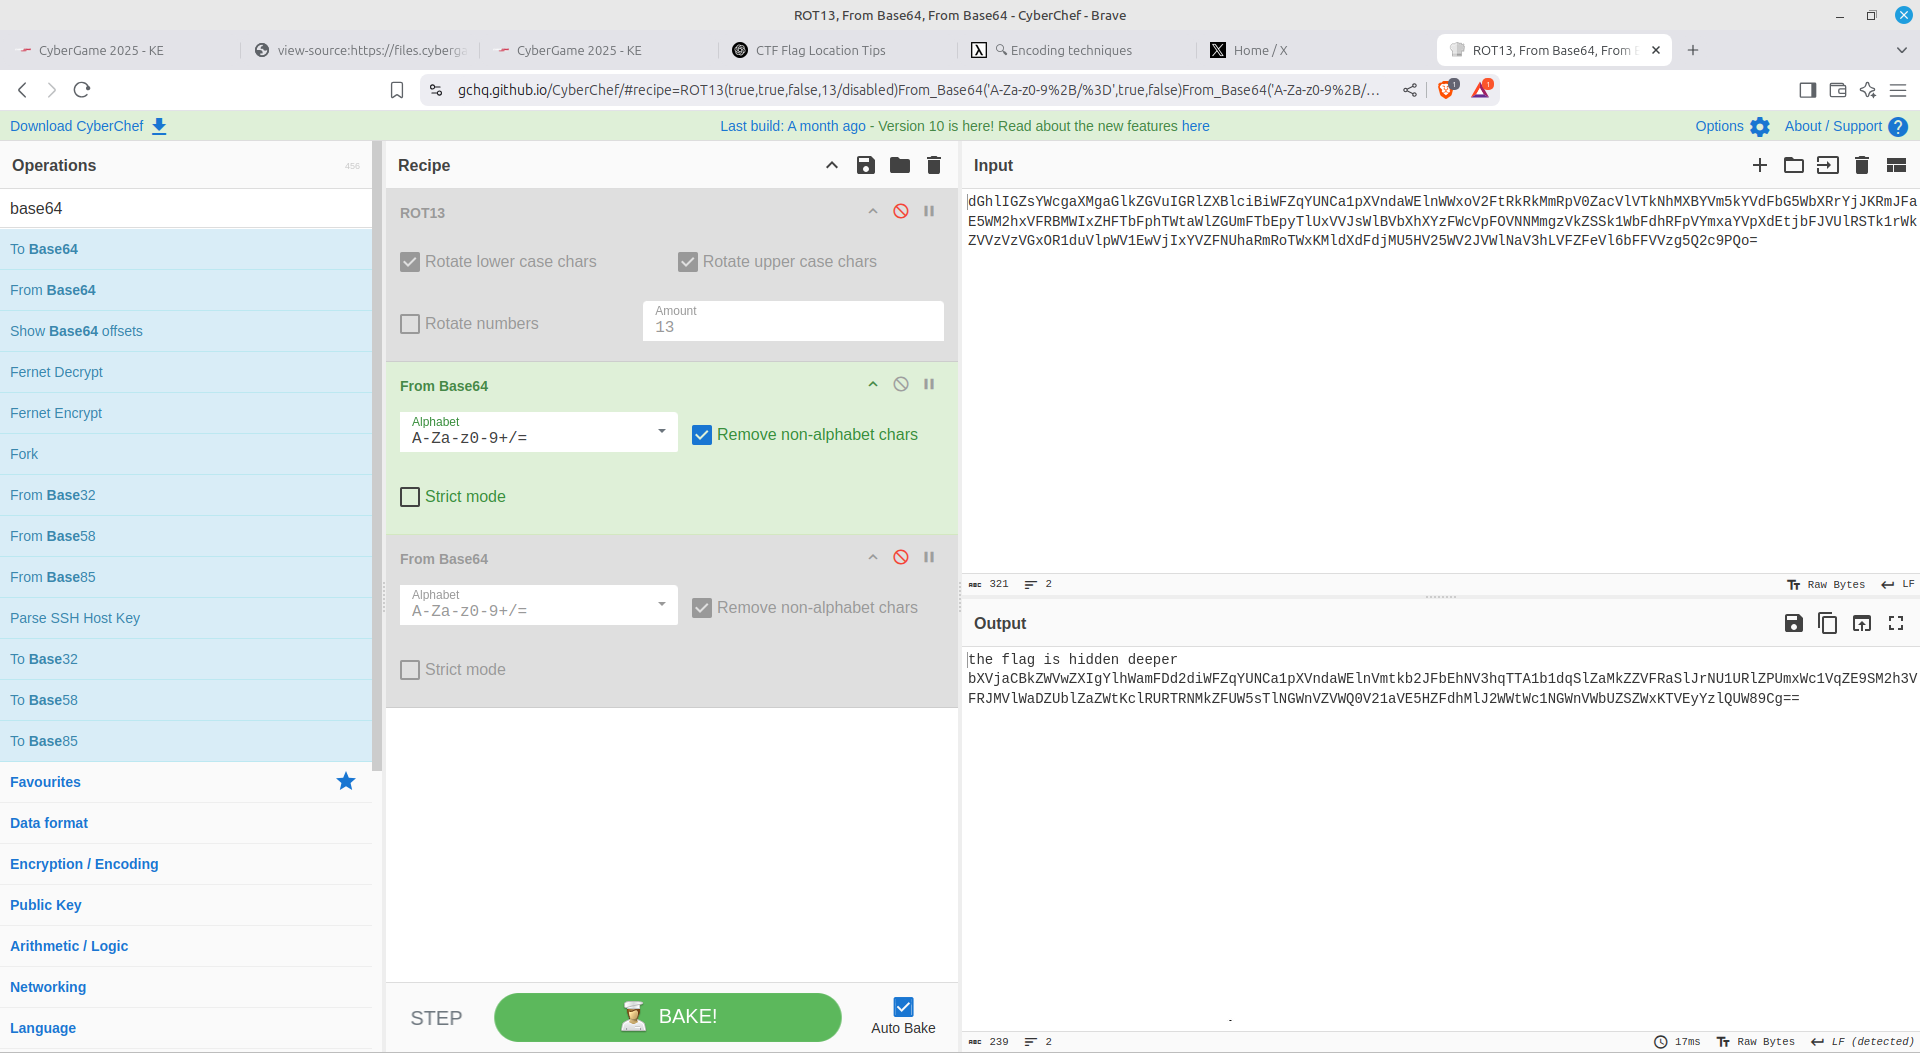1920x1053 pixels.
Task: Maximise the output pane
Action: pos(1896,623)
